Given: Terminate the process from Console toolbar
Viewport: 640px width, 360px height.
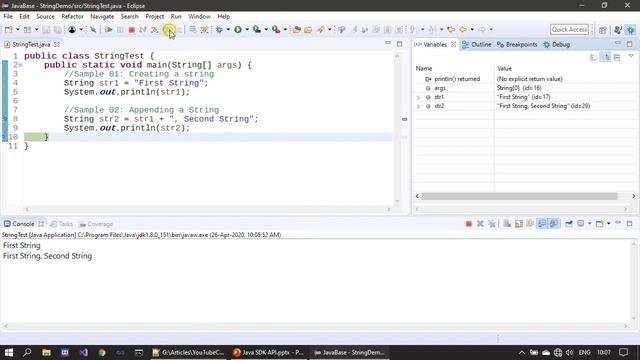Looking at the screenshot, I should 469,224.
